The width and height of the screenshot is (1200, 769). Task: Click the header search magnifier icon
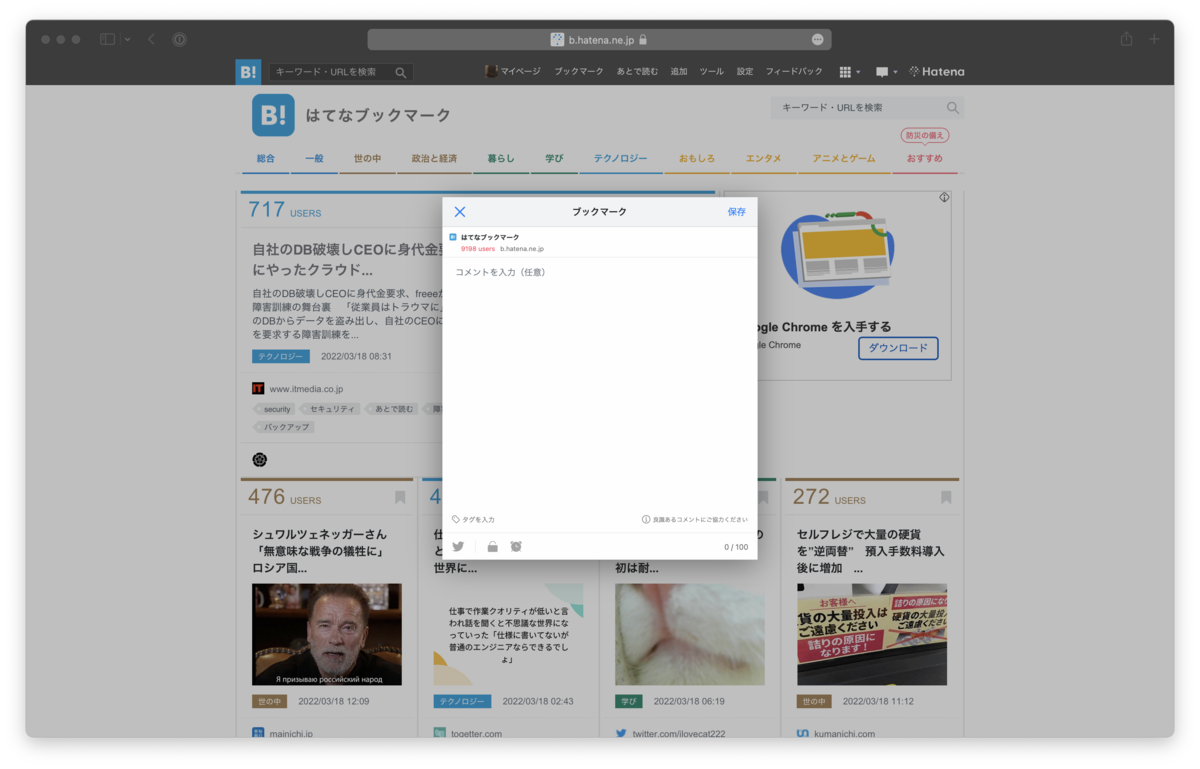click(x=953, y=108)
